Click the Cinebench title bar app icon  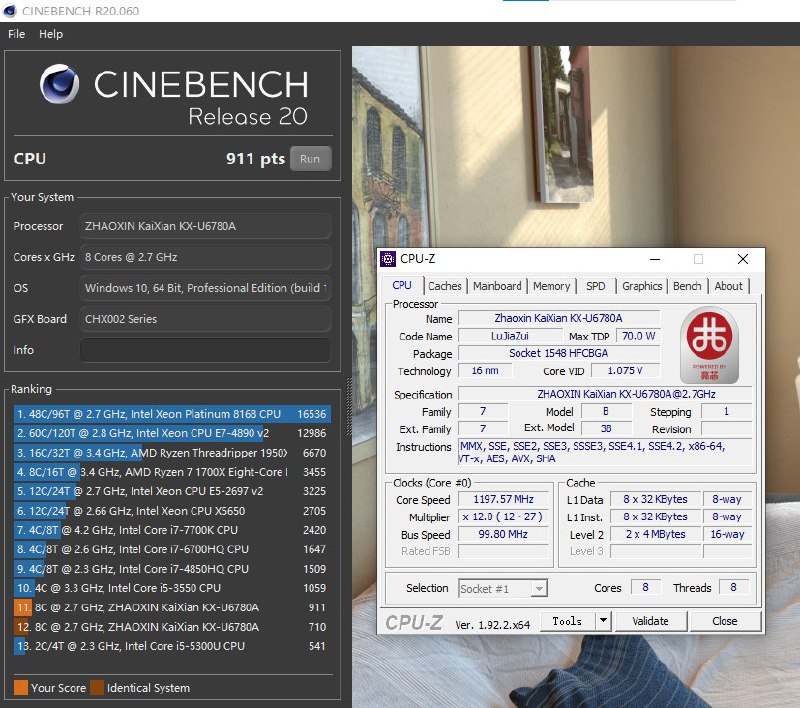(x=9, y=11)
